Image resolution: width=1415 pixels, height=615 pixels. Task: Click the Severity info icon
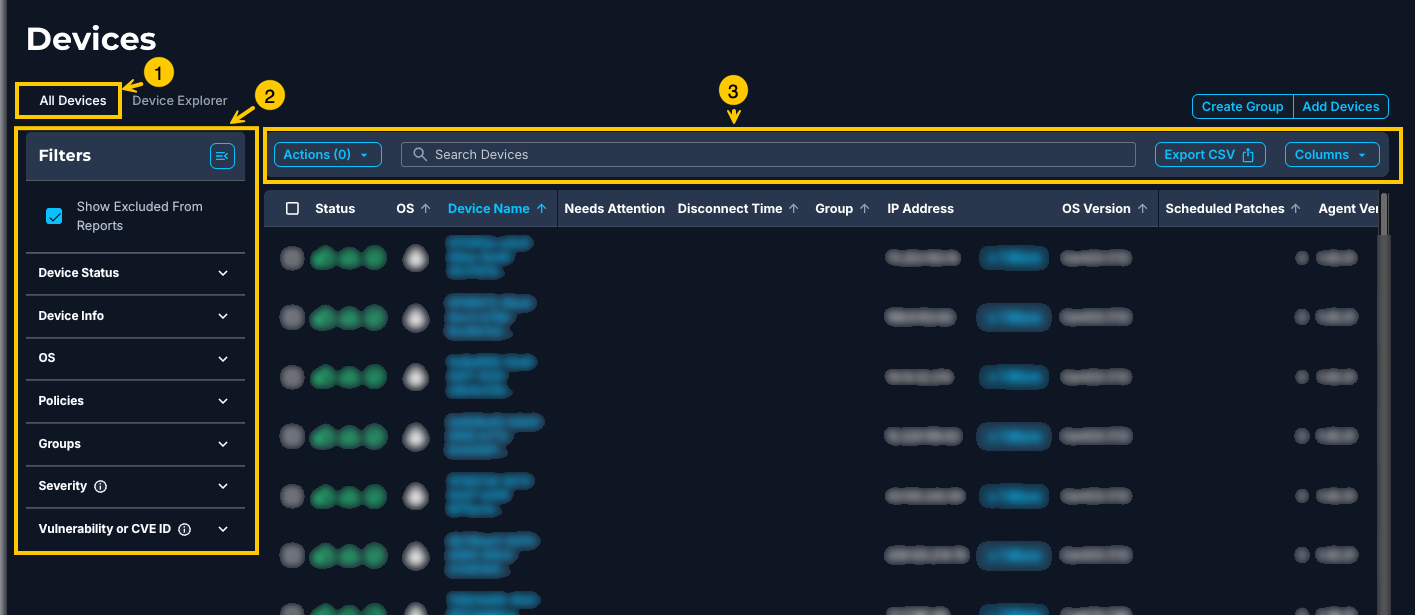(x=100, y=486)
